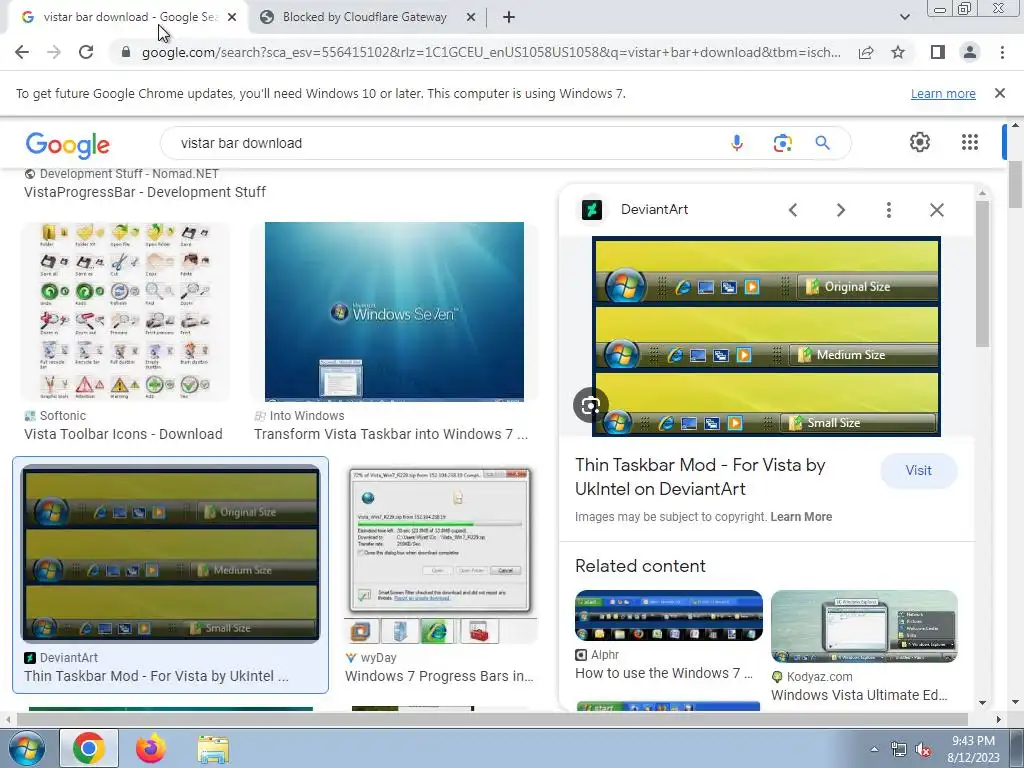Screen dimensions: 1024x768
Task: Expand the tab search dropdown
Action: [904, 17]
